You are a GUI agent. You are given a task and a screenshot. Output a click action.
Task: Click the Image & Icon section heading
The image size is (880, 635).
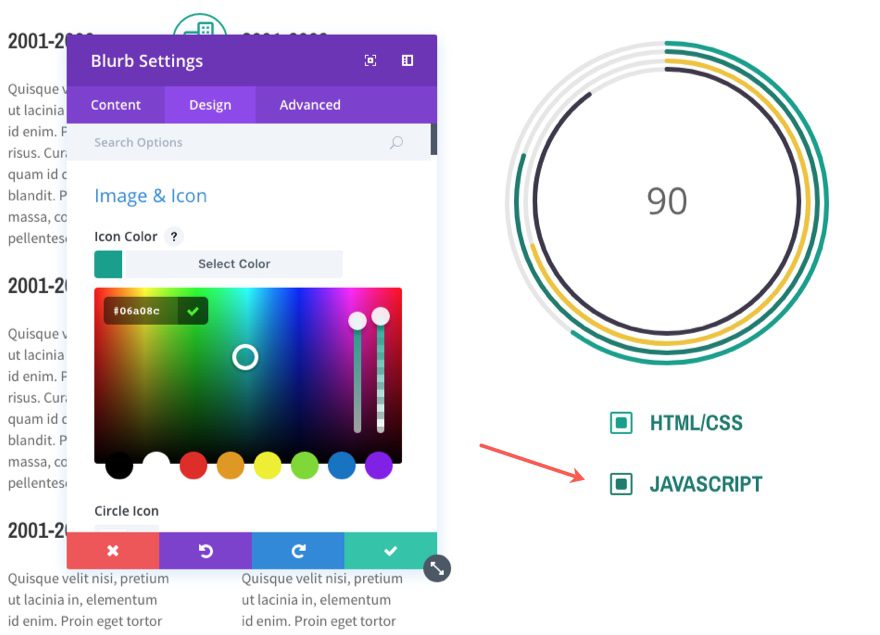tap(150, 196)
